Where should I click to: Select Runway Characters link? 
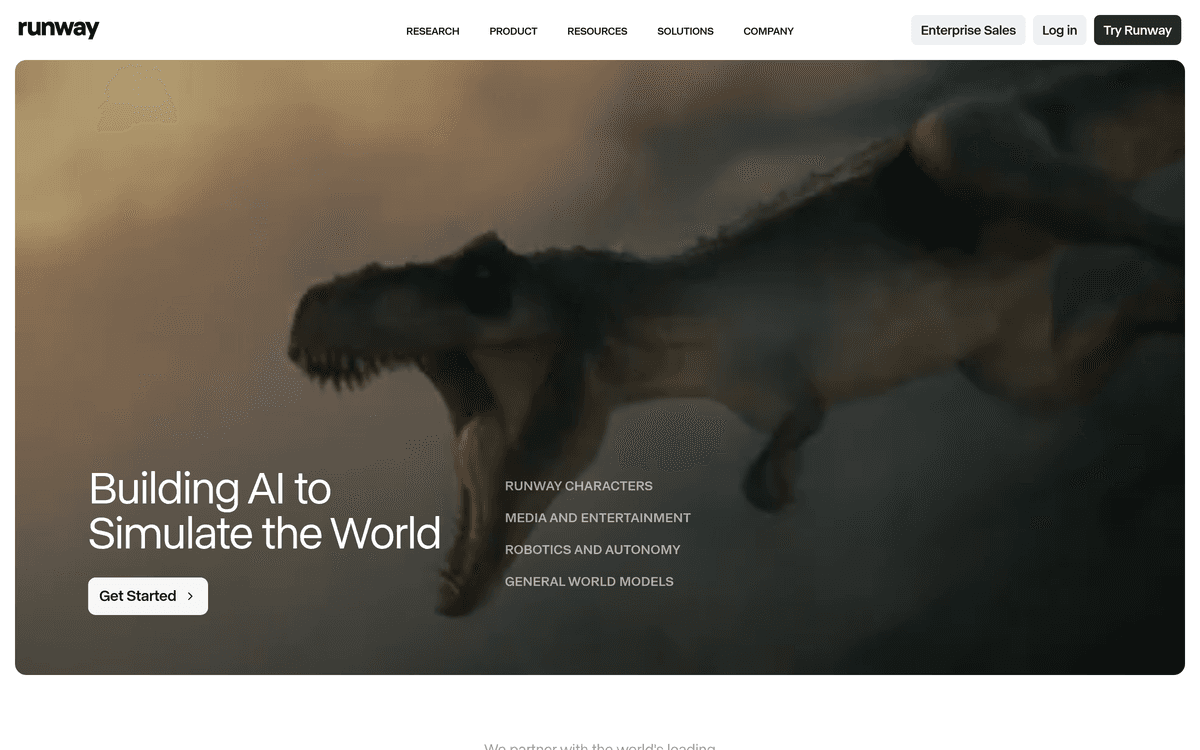coord(578,486)
